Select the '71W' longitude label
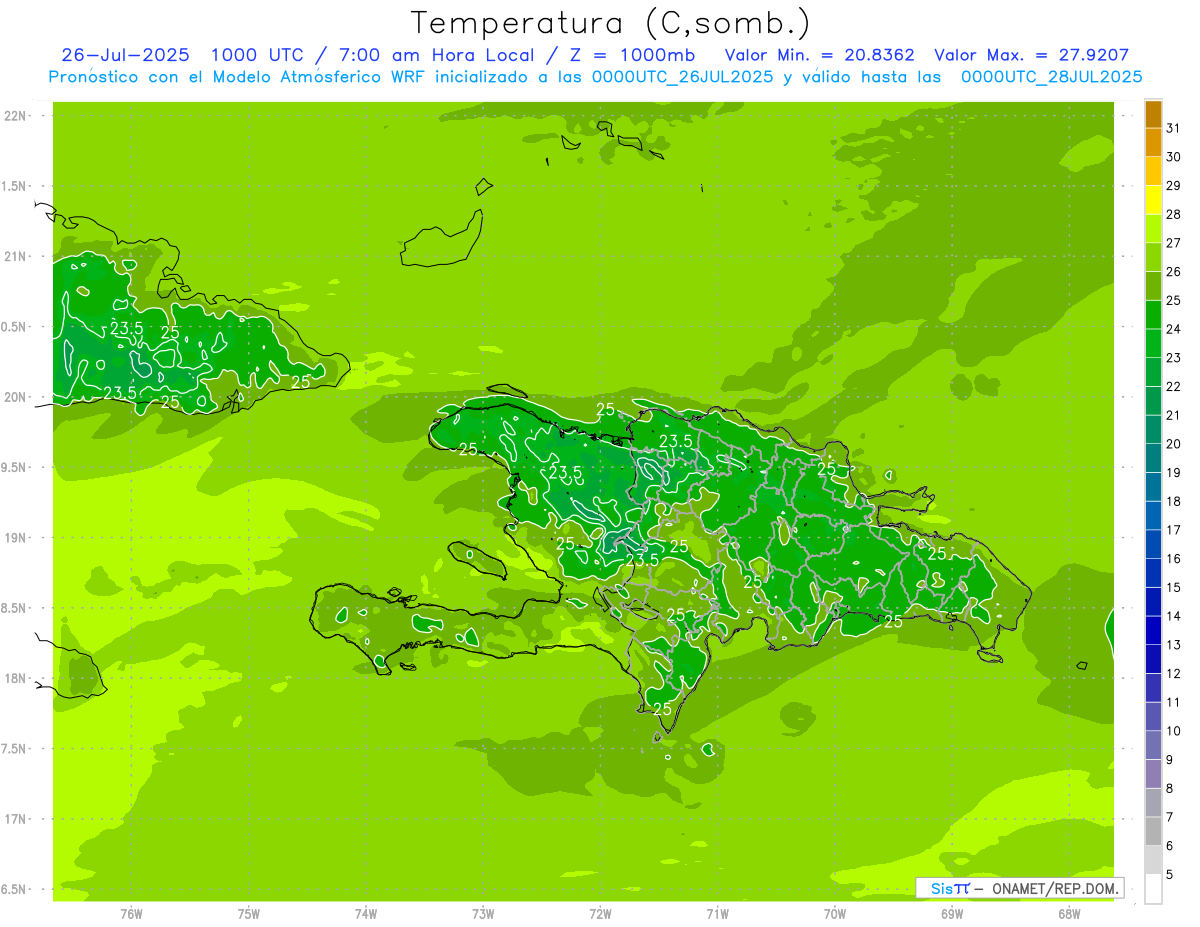This screenshot has height=927, width=1200. [x=717, y=913]
